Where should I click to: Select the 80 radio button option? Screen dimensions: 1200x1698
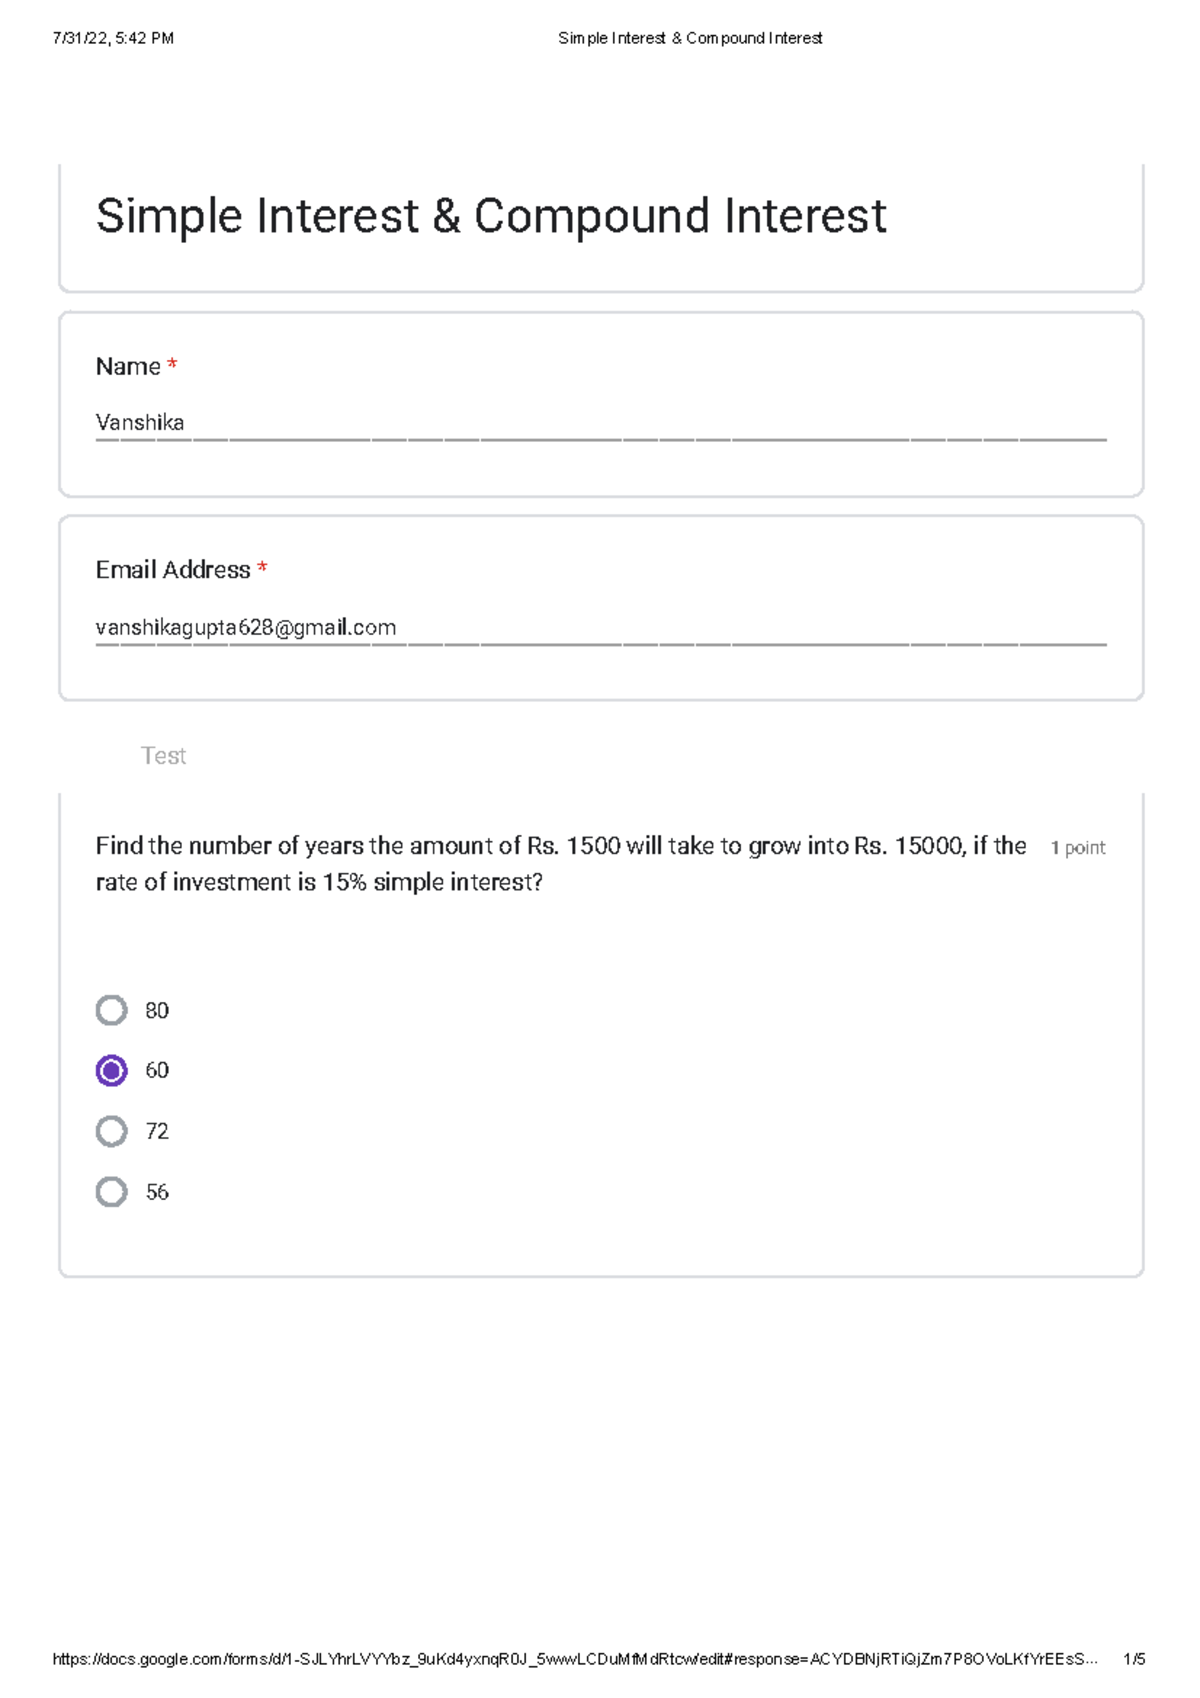click(112, 1010)
